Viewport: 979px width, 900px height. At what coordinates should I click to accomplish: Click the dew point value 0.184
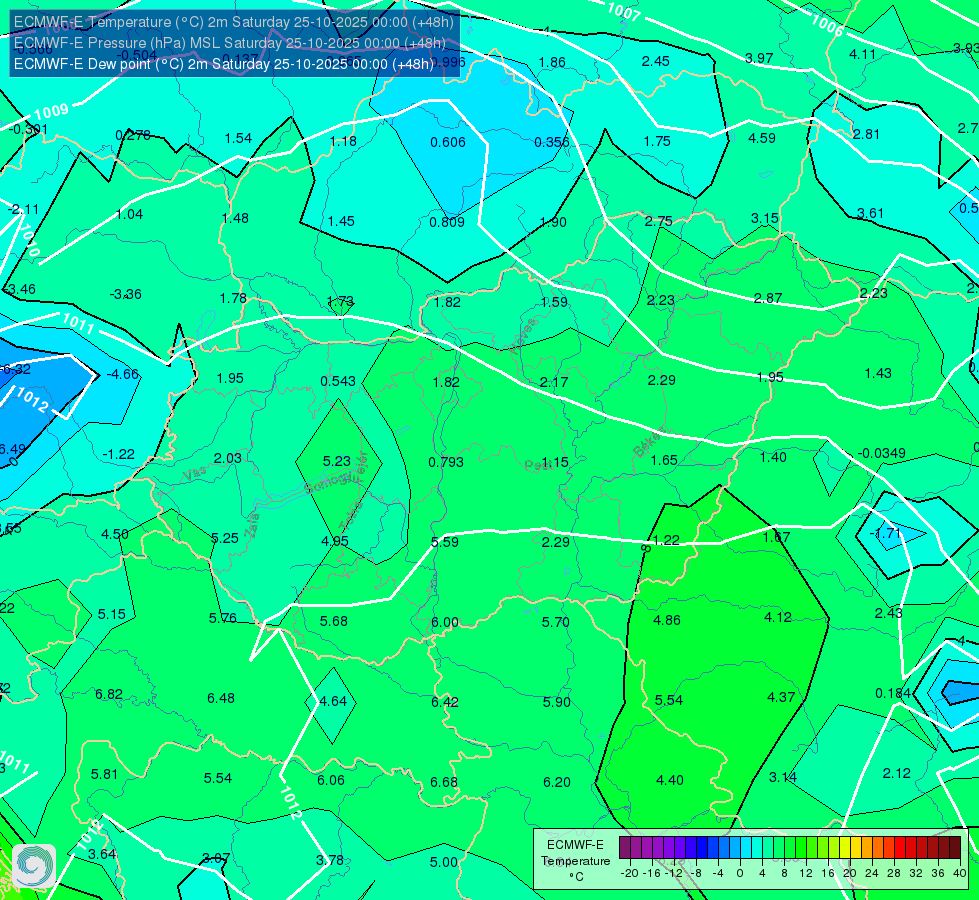pyautogui.click(x=893, y=693)
